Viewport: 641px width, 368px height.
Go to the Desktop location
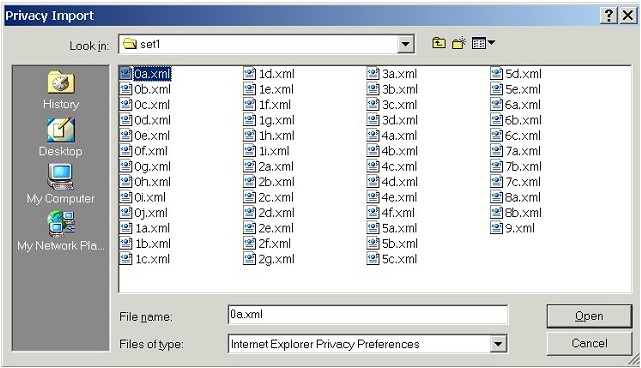point(61,137)
